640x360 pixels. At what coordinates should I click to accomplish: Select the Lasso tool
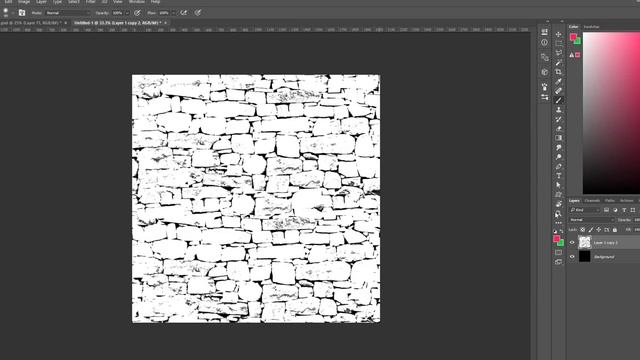tap(558, 53)
